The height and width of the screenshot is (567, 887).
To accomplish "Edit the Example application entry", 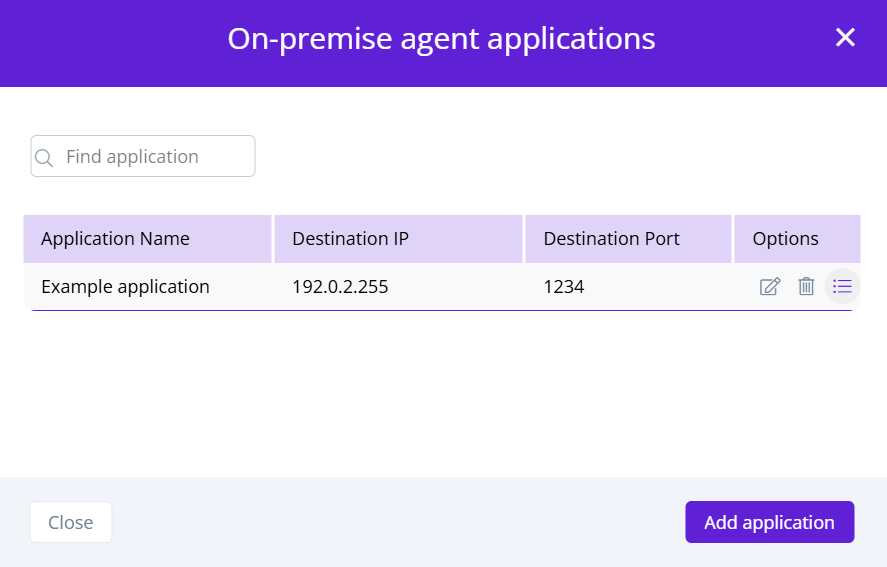I will click(x=769, y=287).
